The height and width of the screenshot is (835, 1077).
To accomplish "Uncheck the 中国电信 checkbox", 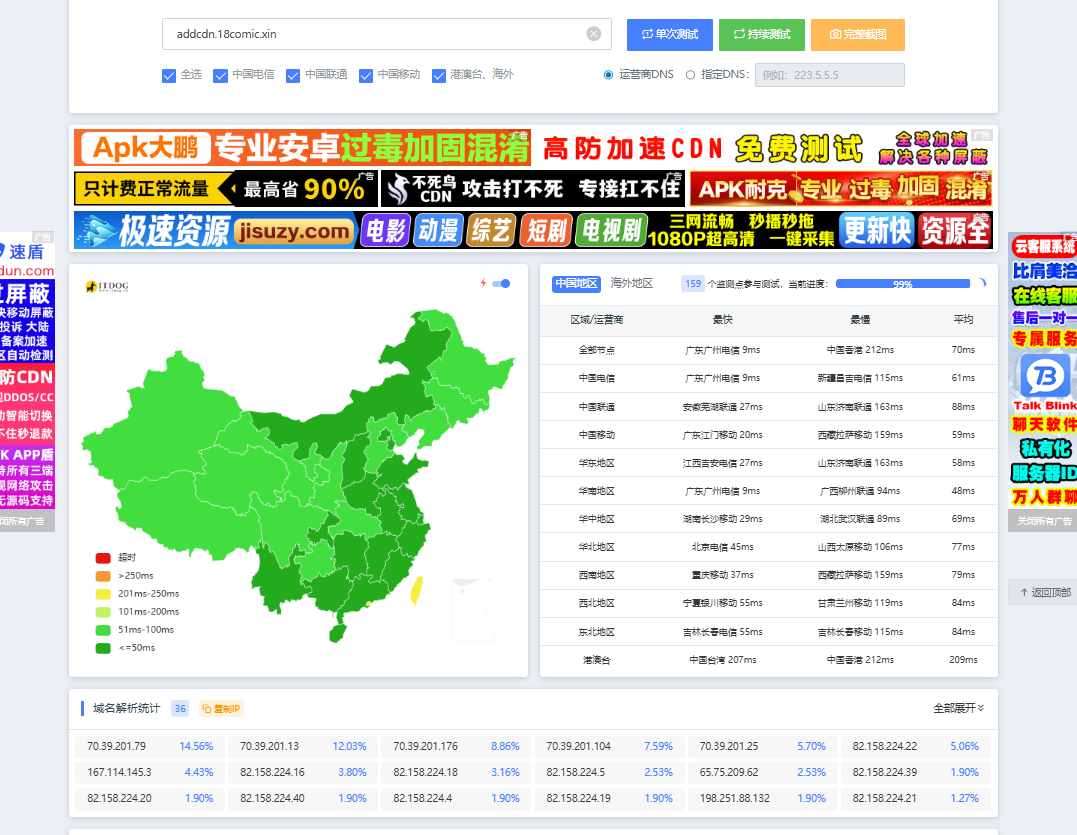I will pyautogui.click(x=221, y=75).
